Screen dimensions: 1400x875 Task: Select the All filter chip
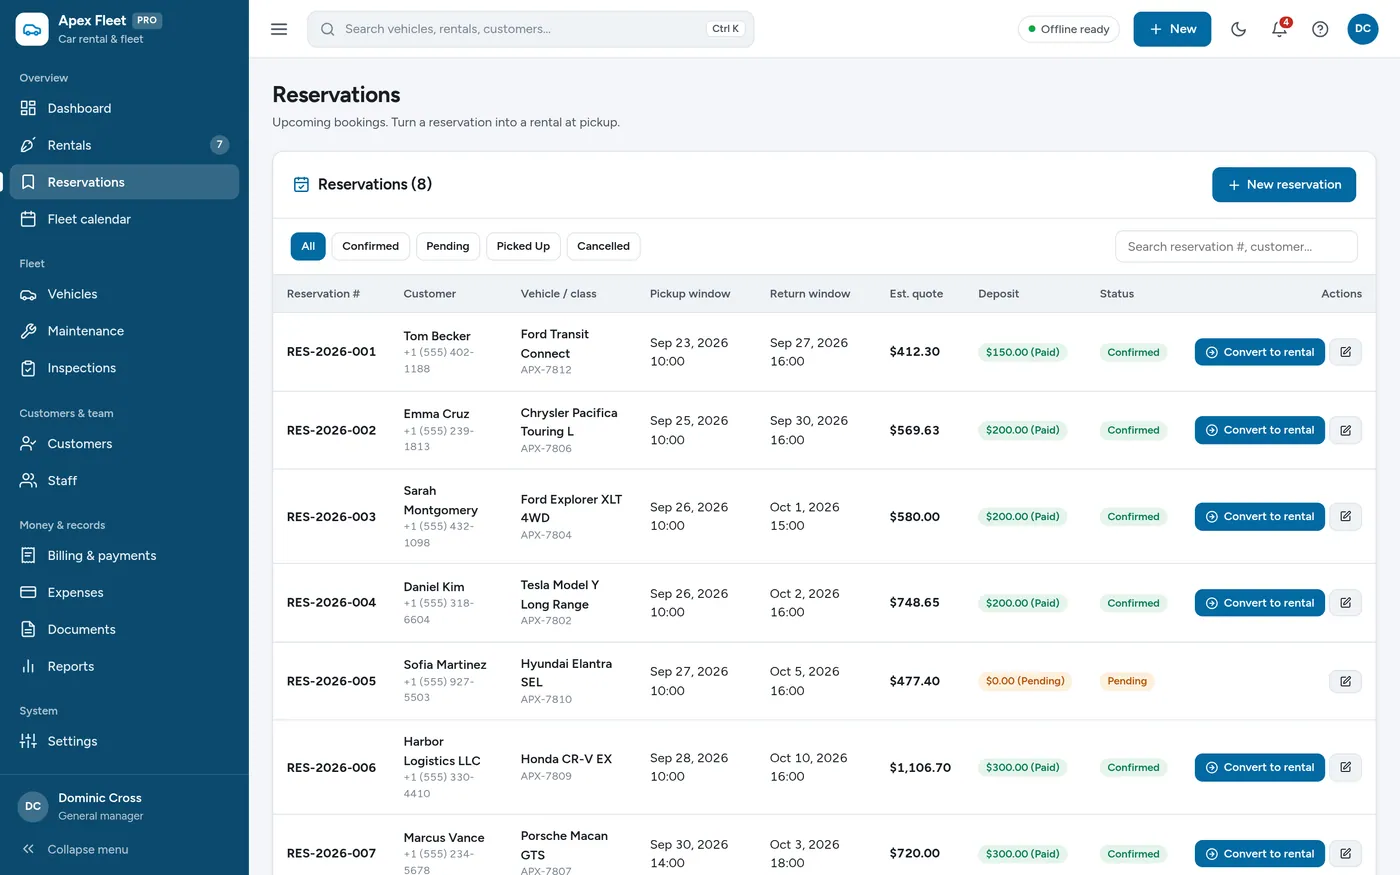[308, 246]
